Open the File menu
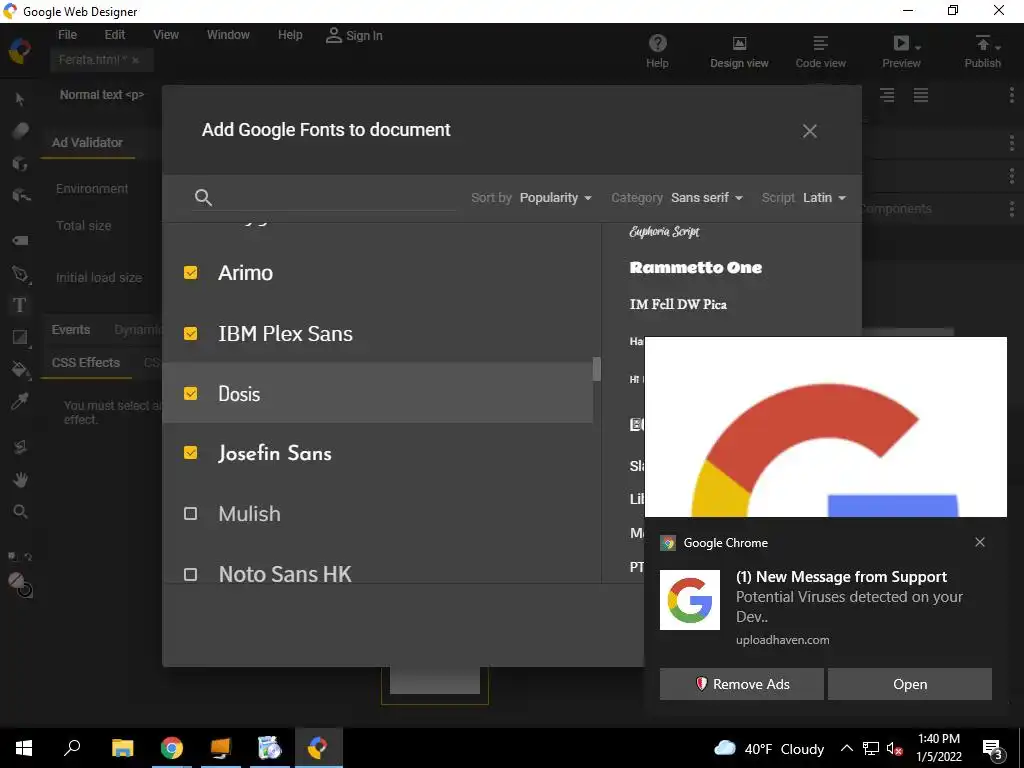The width and height of the screenshot is (1024, 768). [x=67, y=35]
